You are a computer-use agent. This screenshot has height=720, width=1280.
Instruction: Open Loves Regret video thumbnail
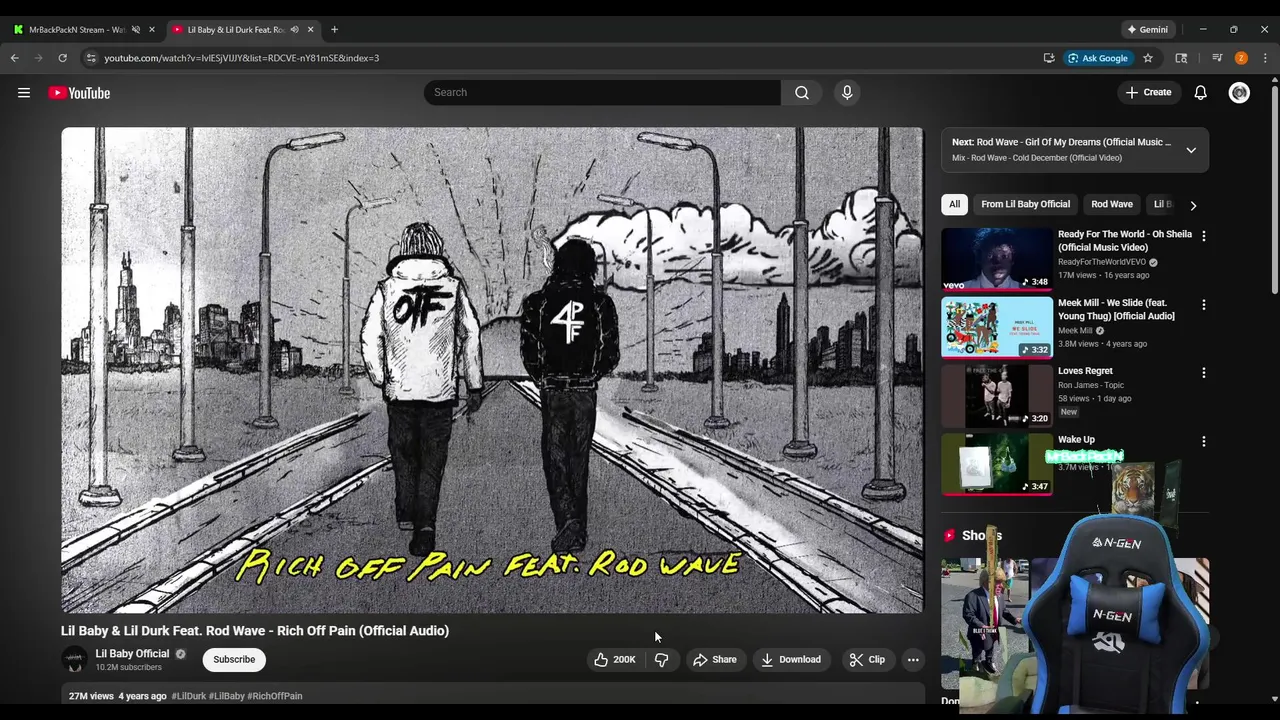coord(997,396)
